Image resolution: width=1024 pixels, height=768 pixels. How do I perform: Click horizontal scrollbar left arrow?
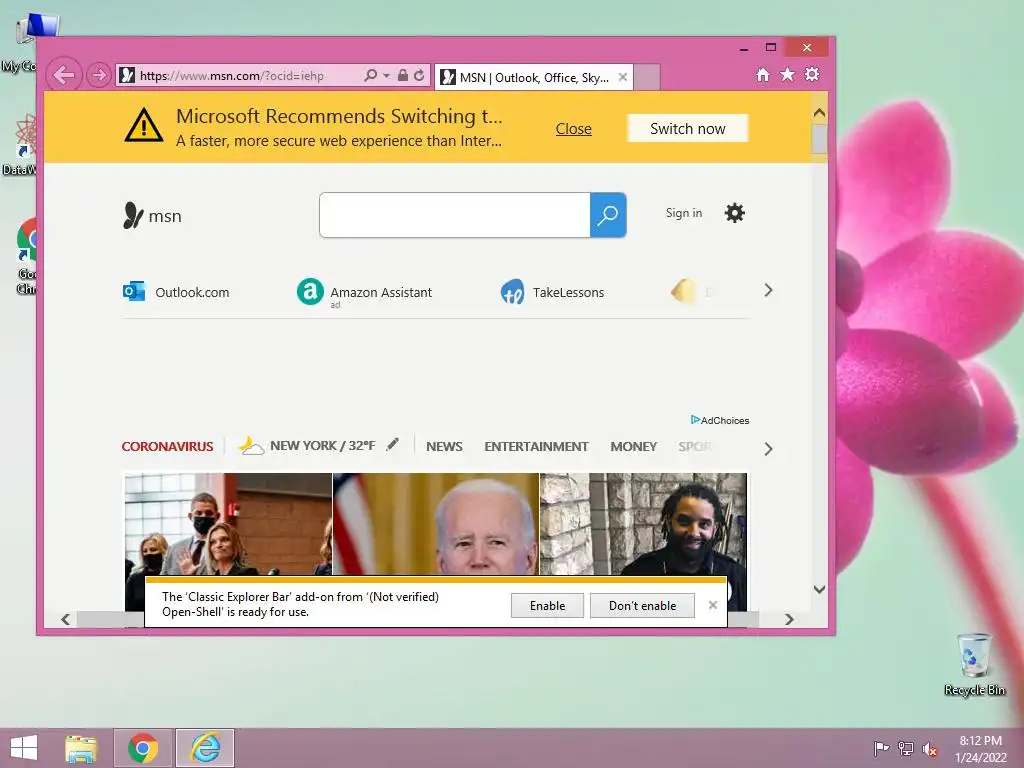click(65, 619)
